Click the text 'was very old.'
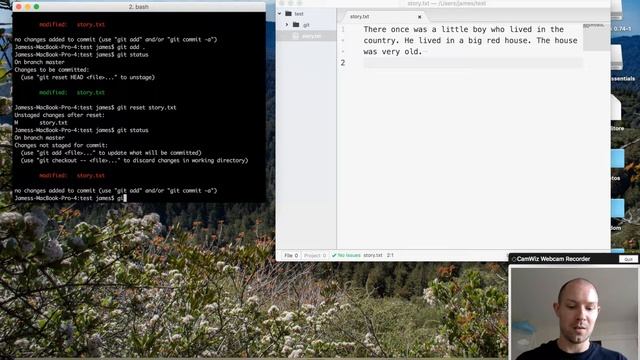The image size is (640, 360). coord(392,52)
